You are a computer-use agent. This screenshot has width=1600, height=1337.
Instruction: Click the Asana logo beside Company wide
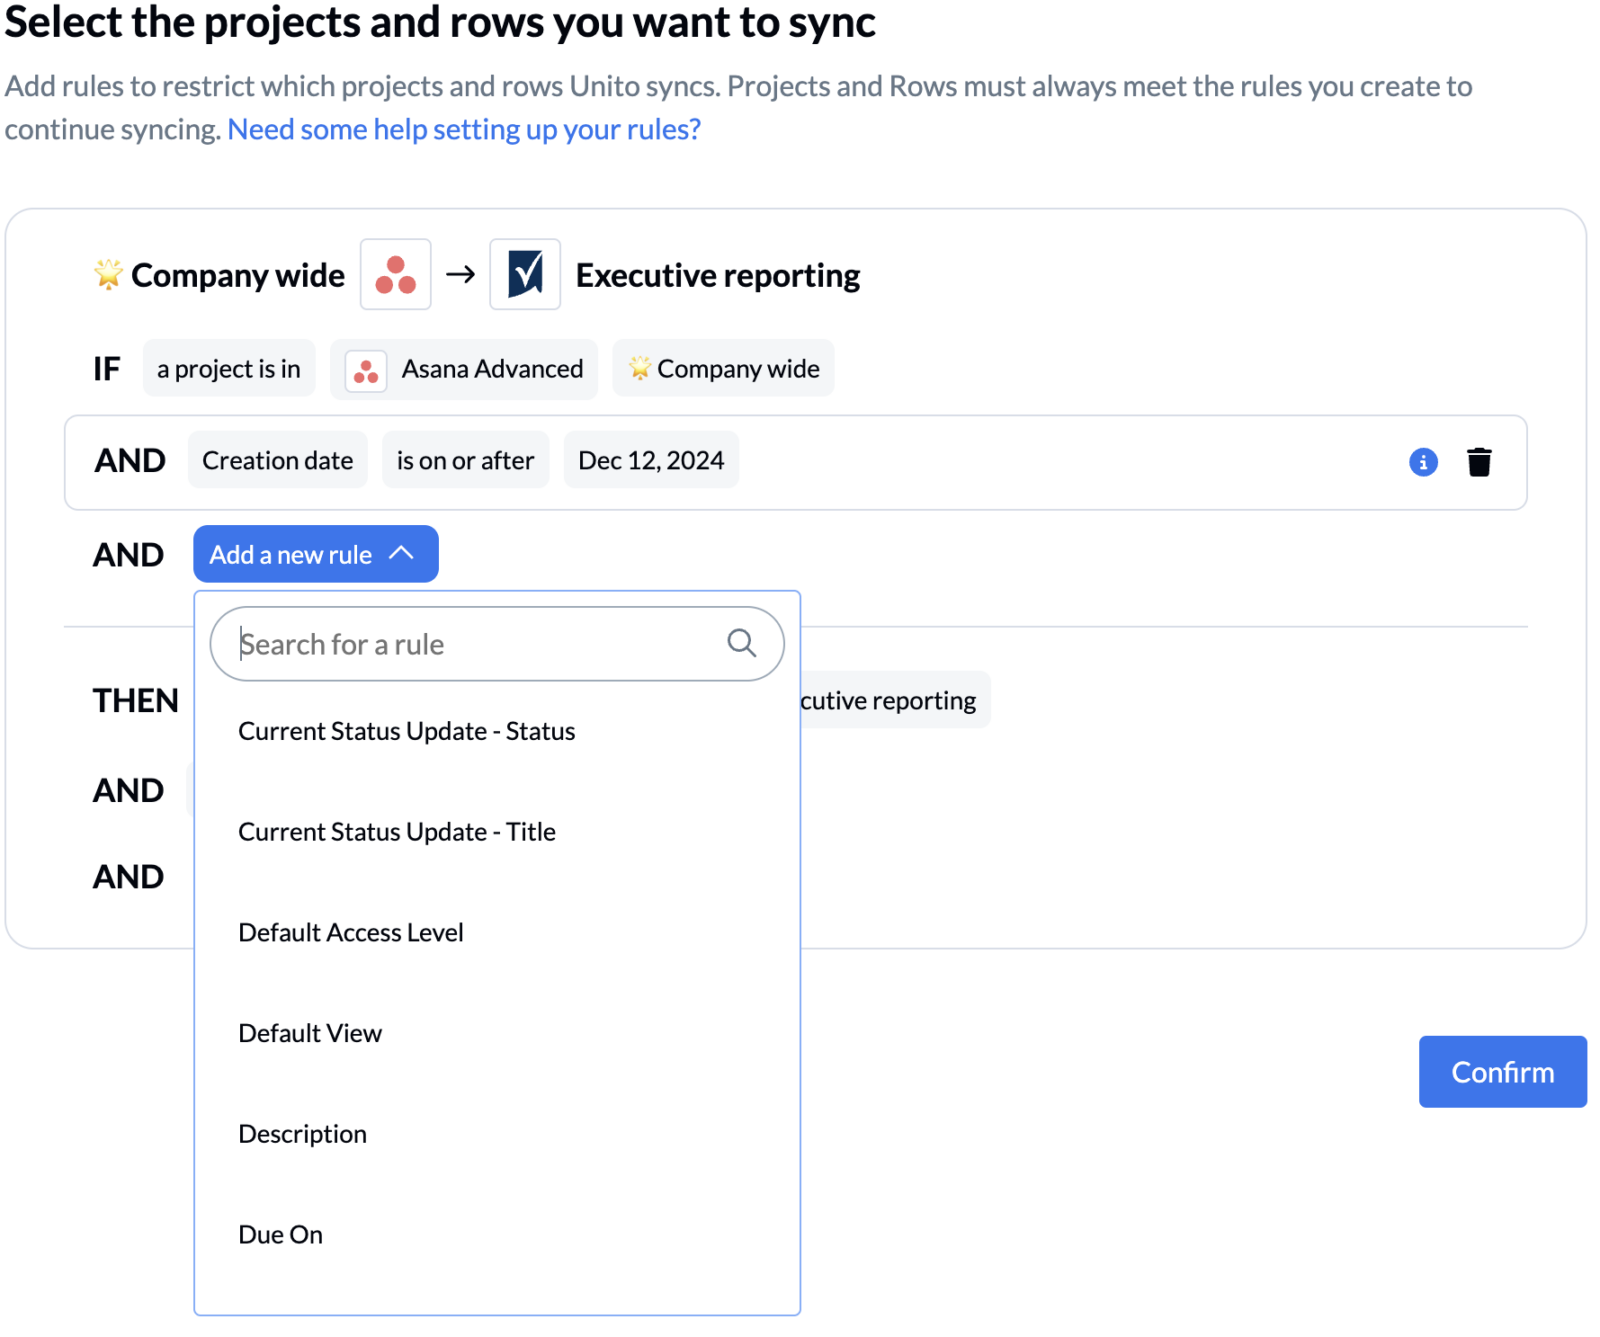(x=396, y=273)
